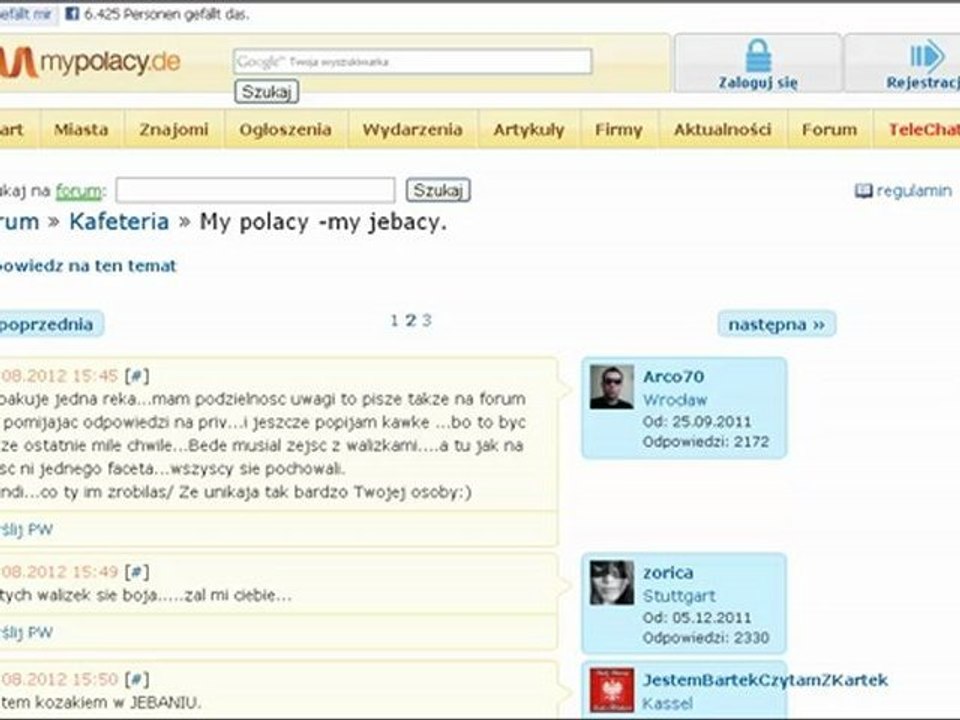Open zorica's avatar picture
The width and height of the screenshot is (960, 720).
click(x=612, y=583)
